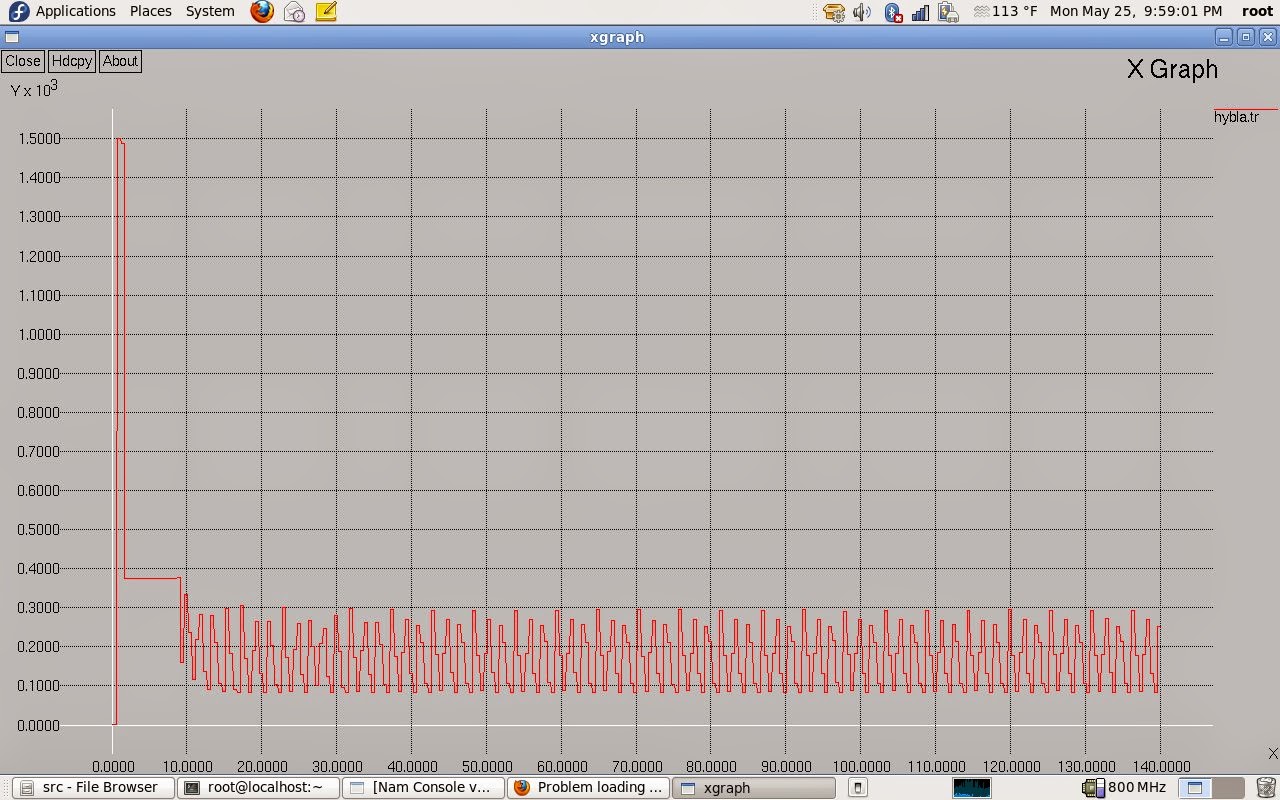Image resolution: width=1280 pixels, height=800 pixels.
Task: Open the Applications menu
Action: (62, 11)
